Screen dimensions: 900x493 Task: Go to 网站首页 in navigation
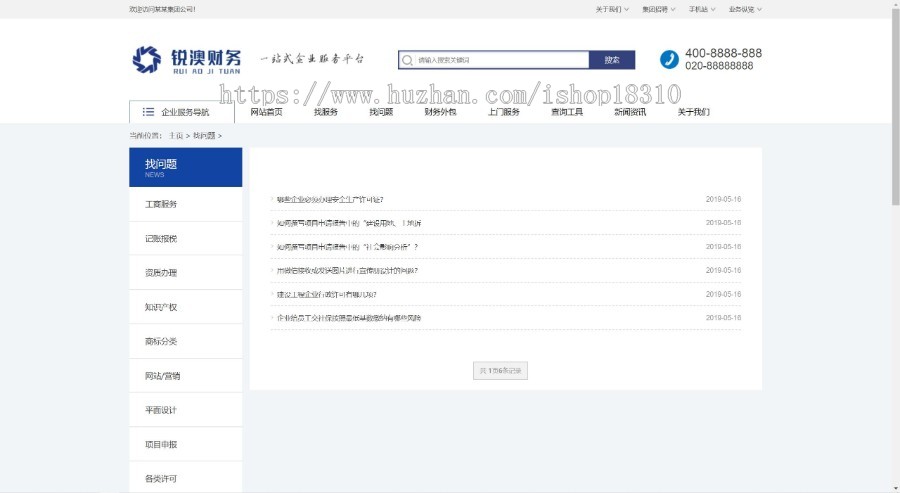click(x=266, y=112)
